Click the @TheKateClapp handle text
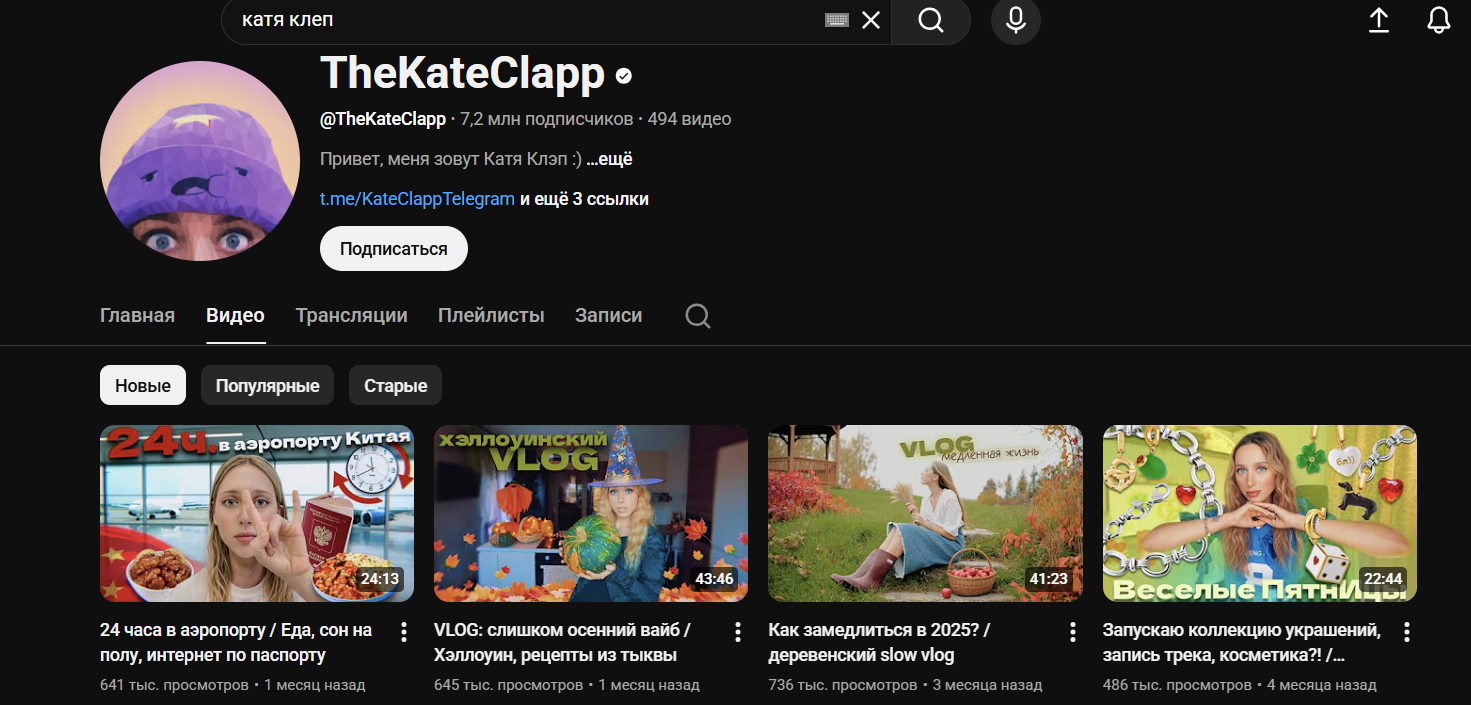The image size is (1471, 705). click(x=383, y=119)
